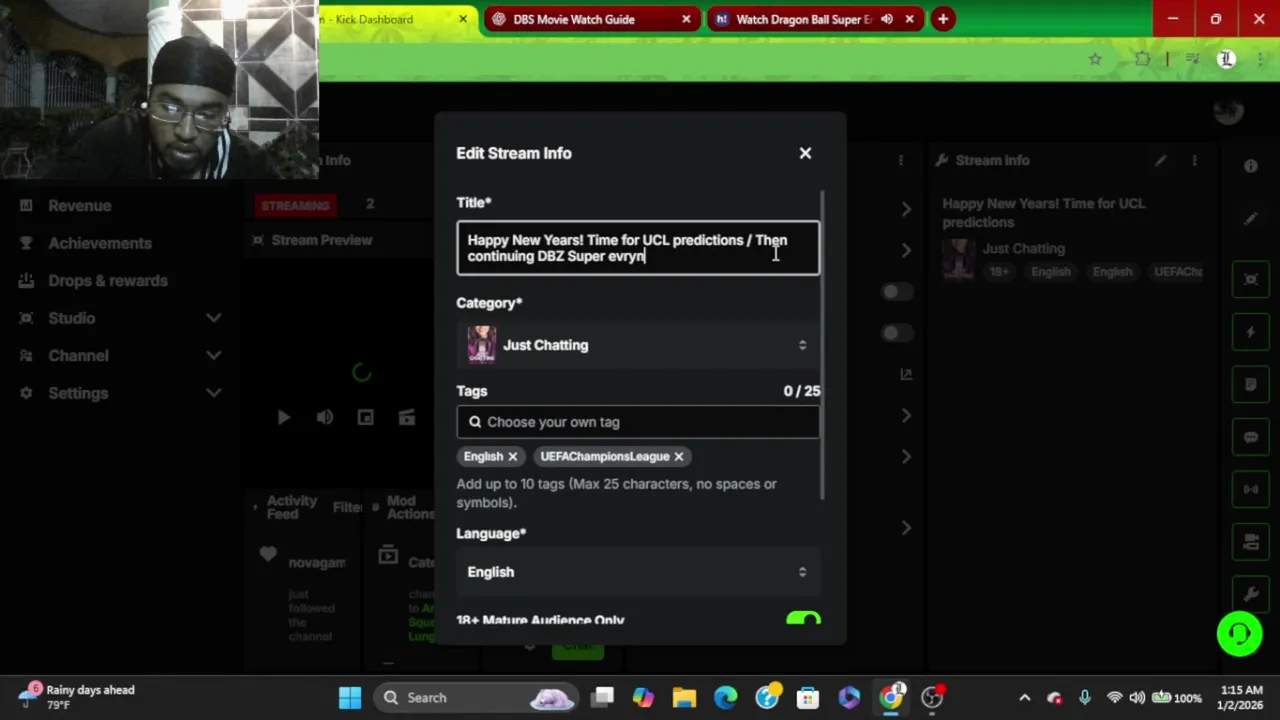Screen dimensions: 1280x720
Task: Open the Filter option in Activity Feed
Action: [347, 507]
